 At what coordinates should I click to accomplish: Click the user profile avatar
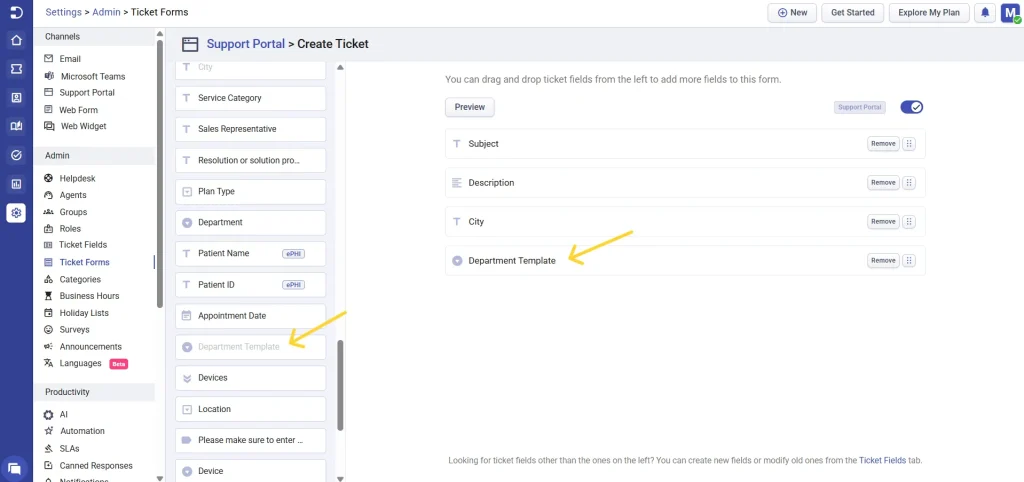(1009, 13)
